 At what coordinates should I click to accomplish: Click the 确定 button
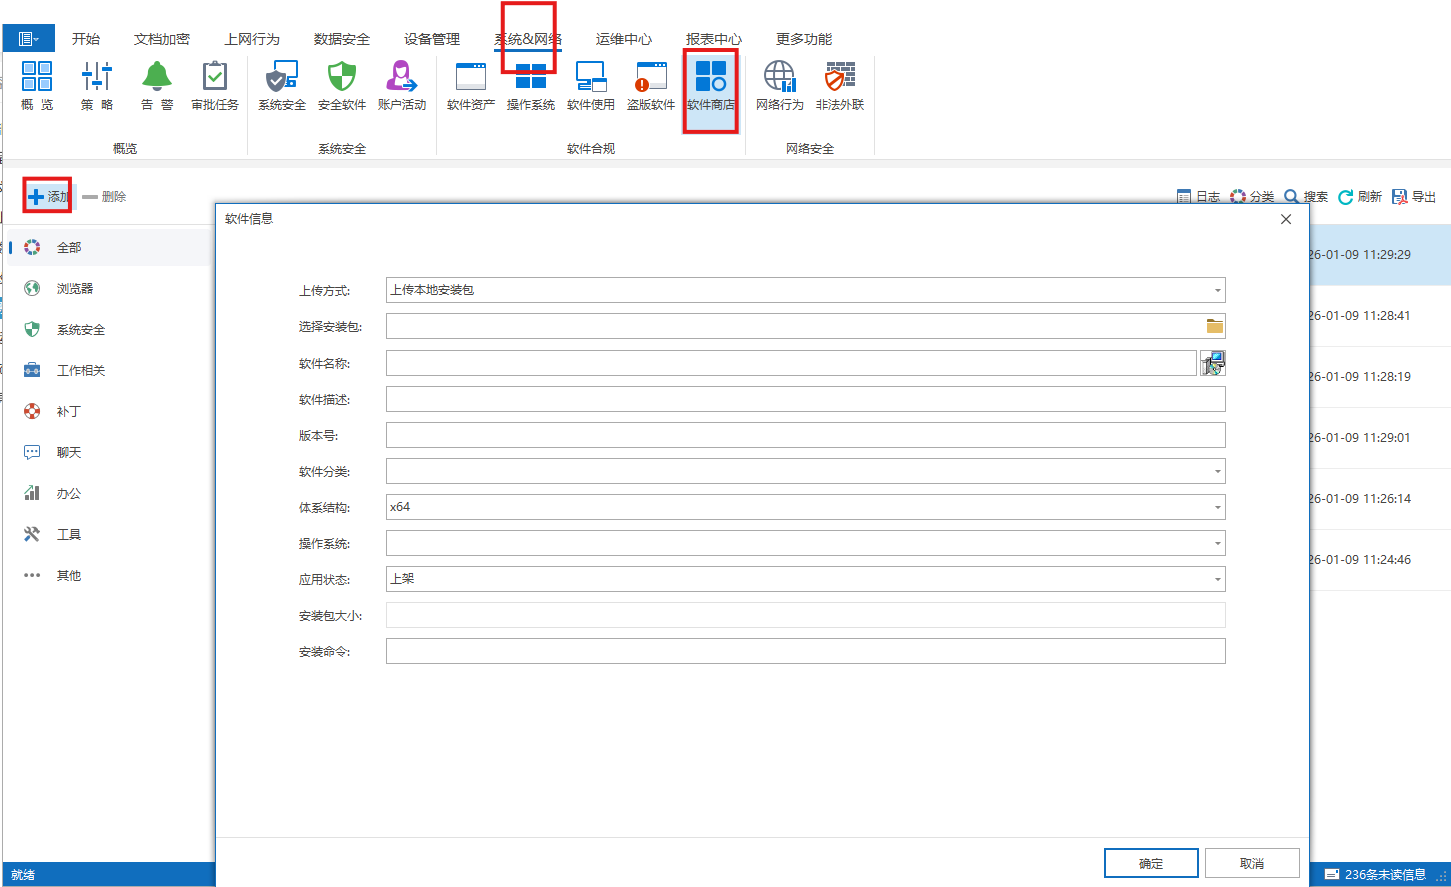(x=1151, y=863)
